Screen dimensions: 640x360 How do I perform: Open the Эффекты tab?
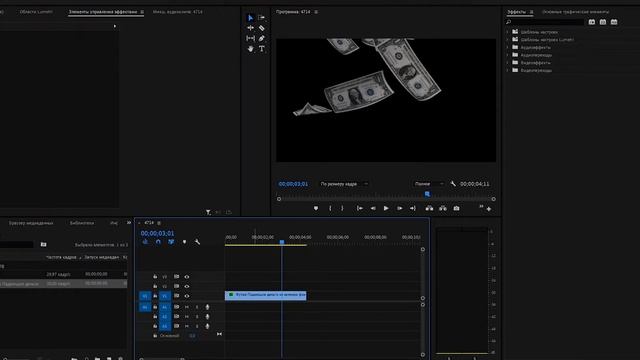[516, 12]
